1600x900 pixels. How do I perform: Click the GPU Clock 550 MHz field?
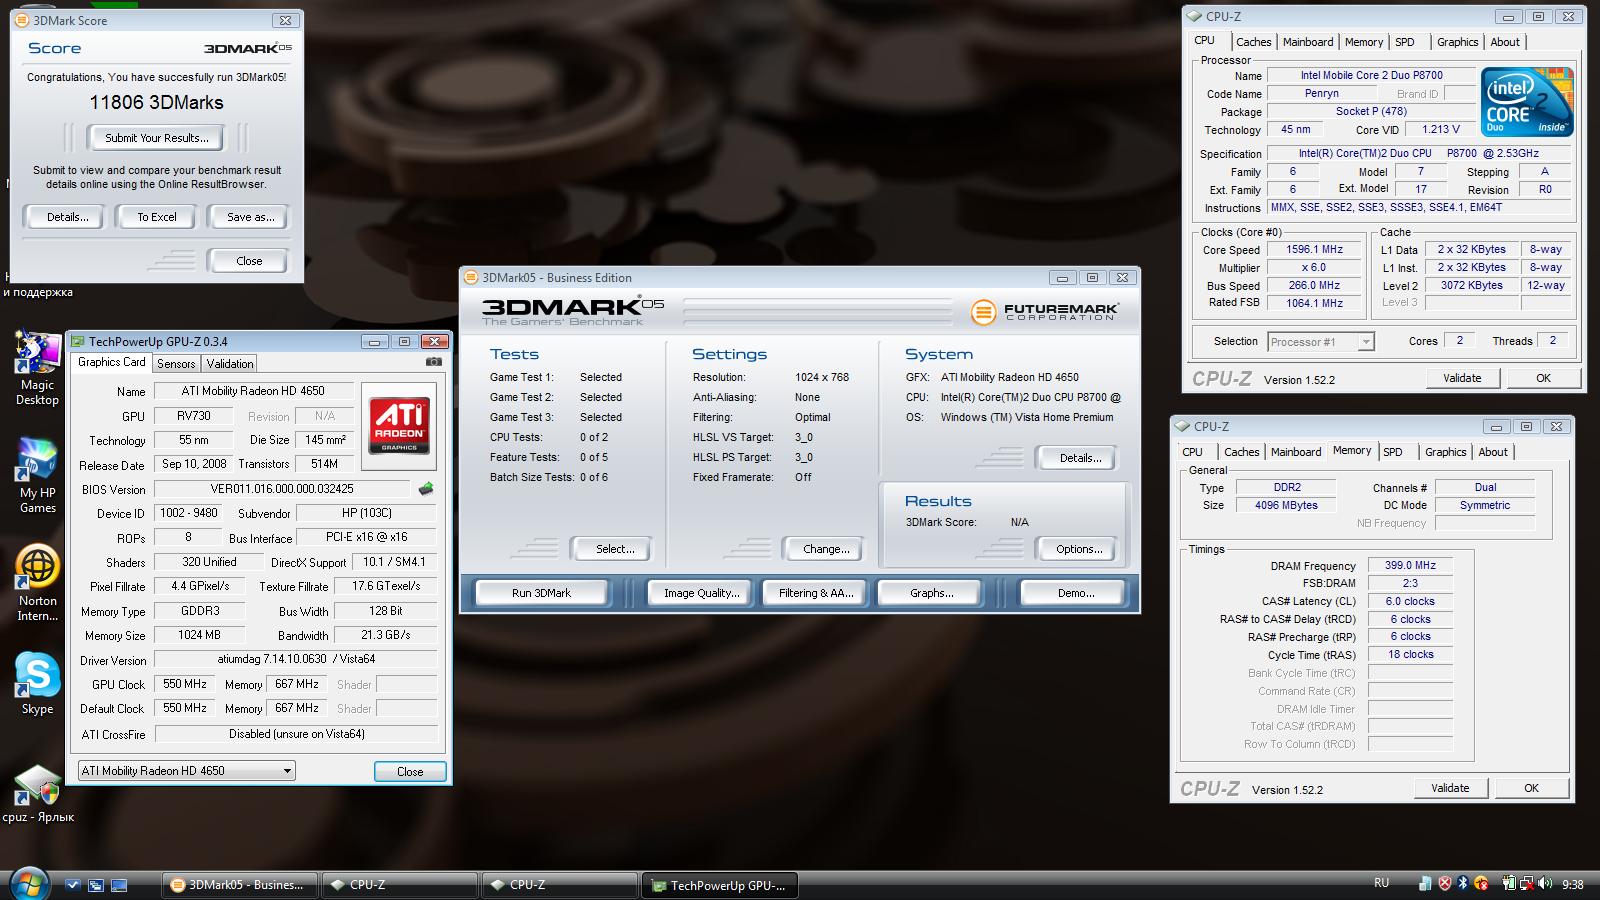[x=185, y=684]
